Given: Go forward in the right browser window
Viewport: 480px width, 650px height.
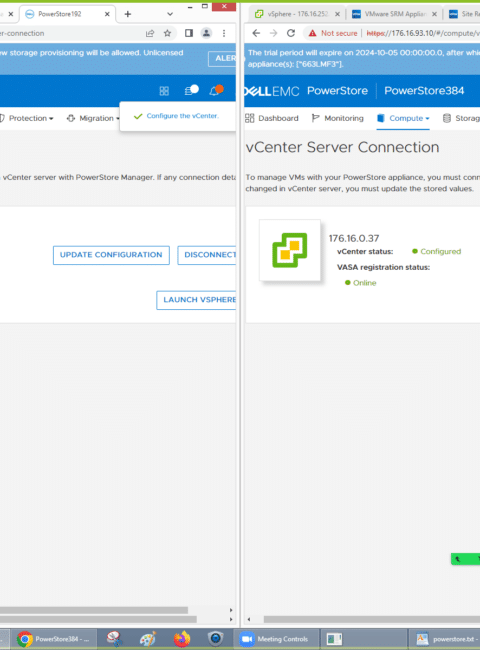Looking at the screenshot, I should (273, 33).
